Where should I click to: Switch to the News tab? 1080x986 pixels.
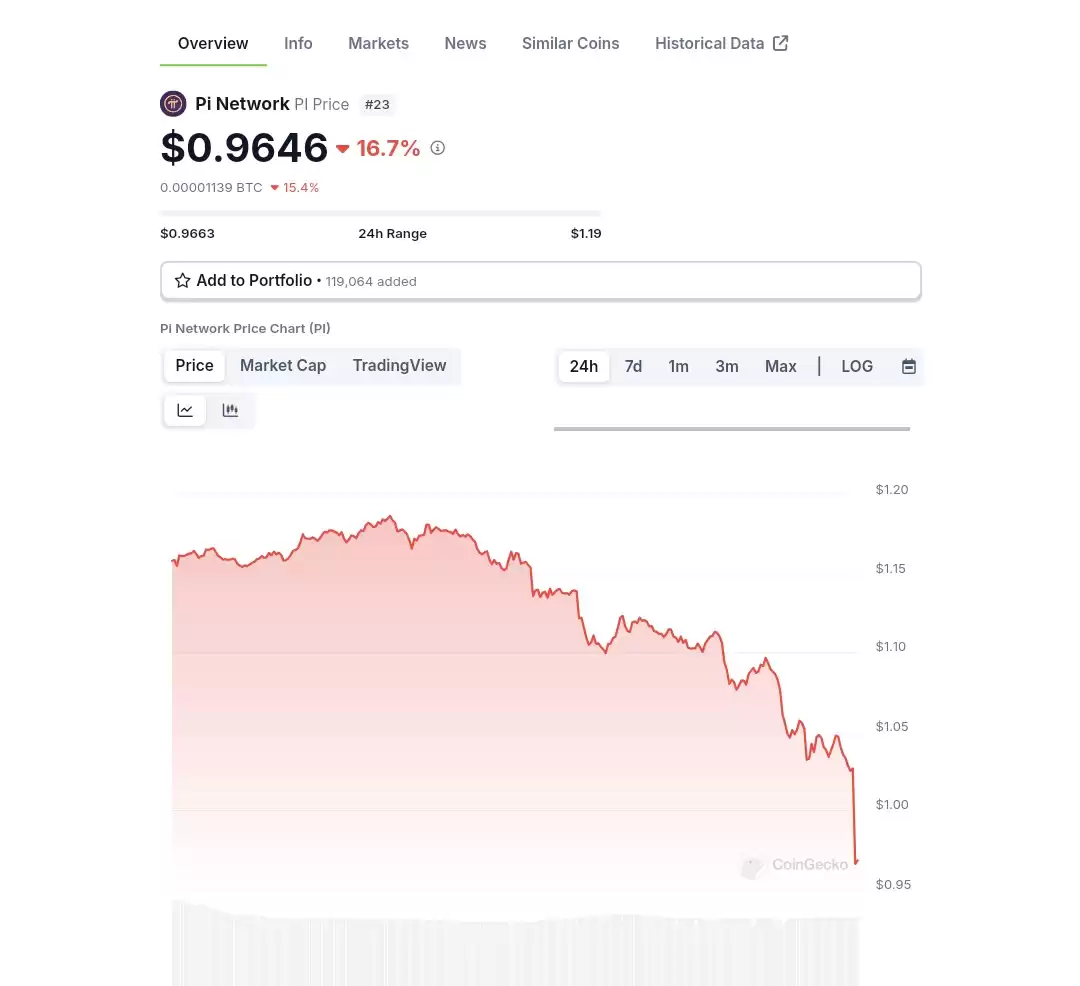click(x=465, y=43)
